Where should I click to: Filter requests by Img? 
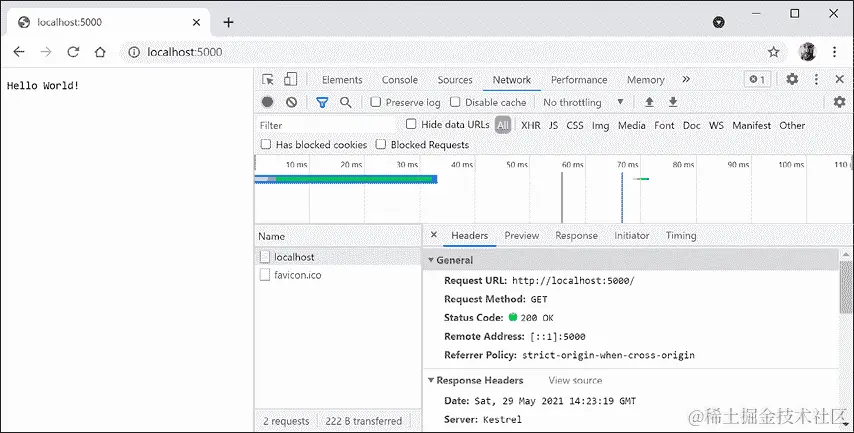(600, 125)
